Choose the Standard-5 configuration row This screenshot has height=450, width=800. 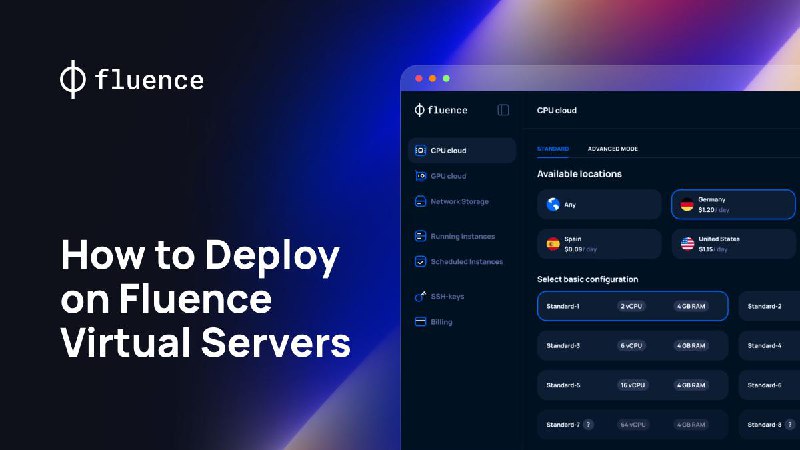pyautogui.click(x=633, y=385)
